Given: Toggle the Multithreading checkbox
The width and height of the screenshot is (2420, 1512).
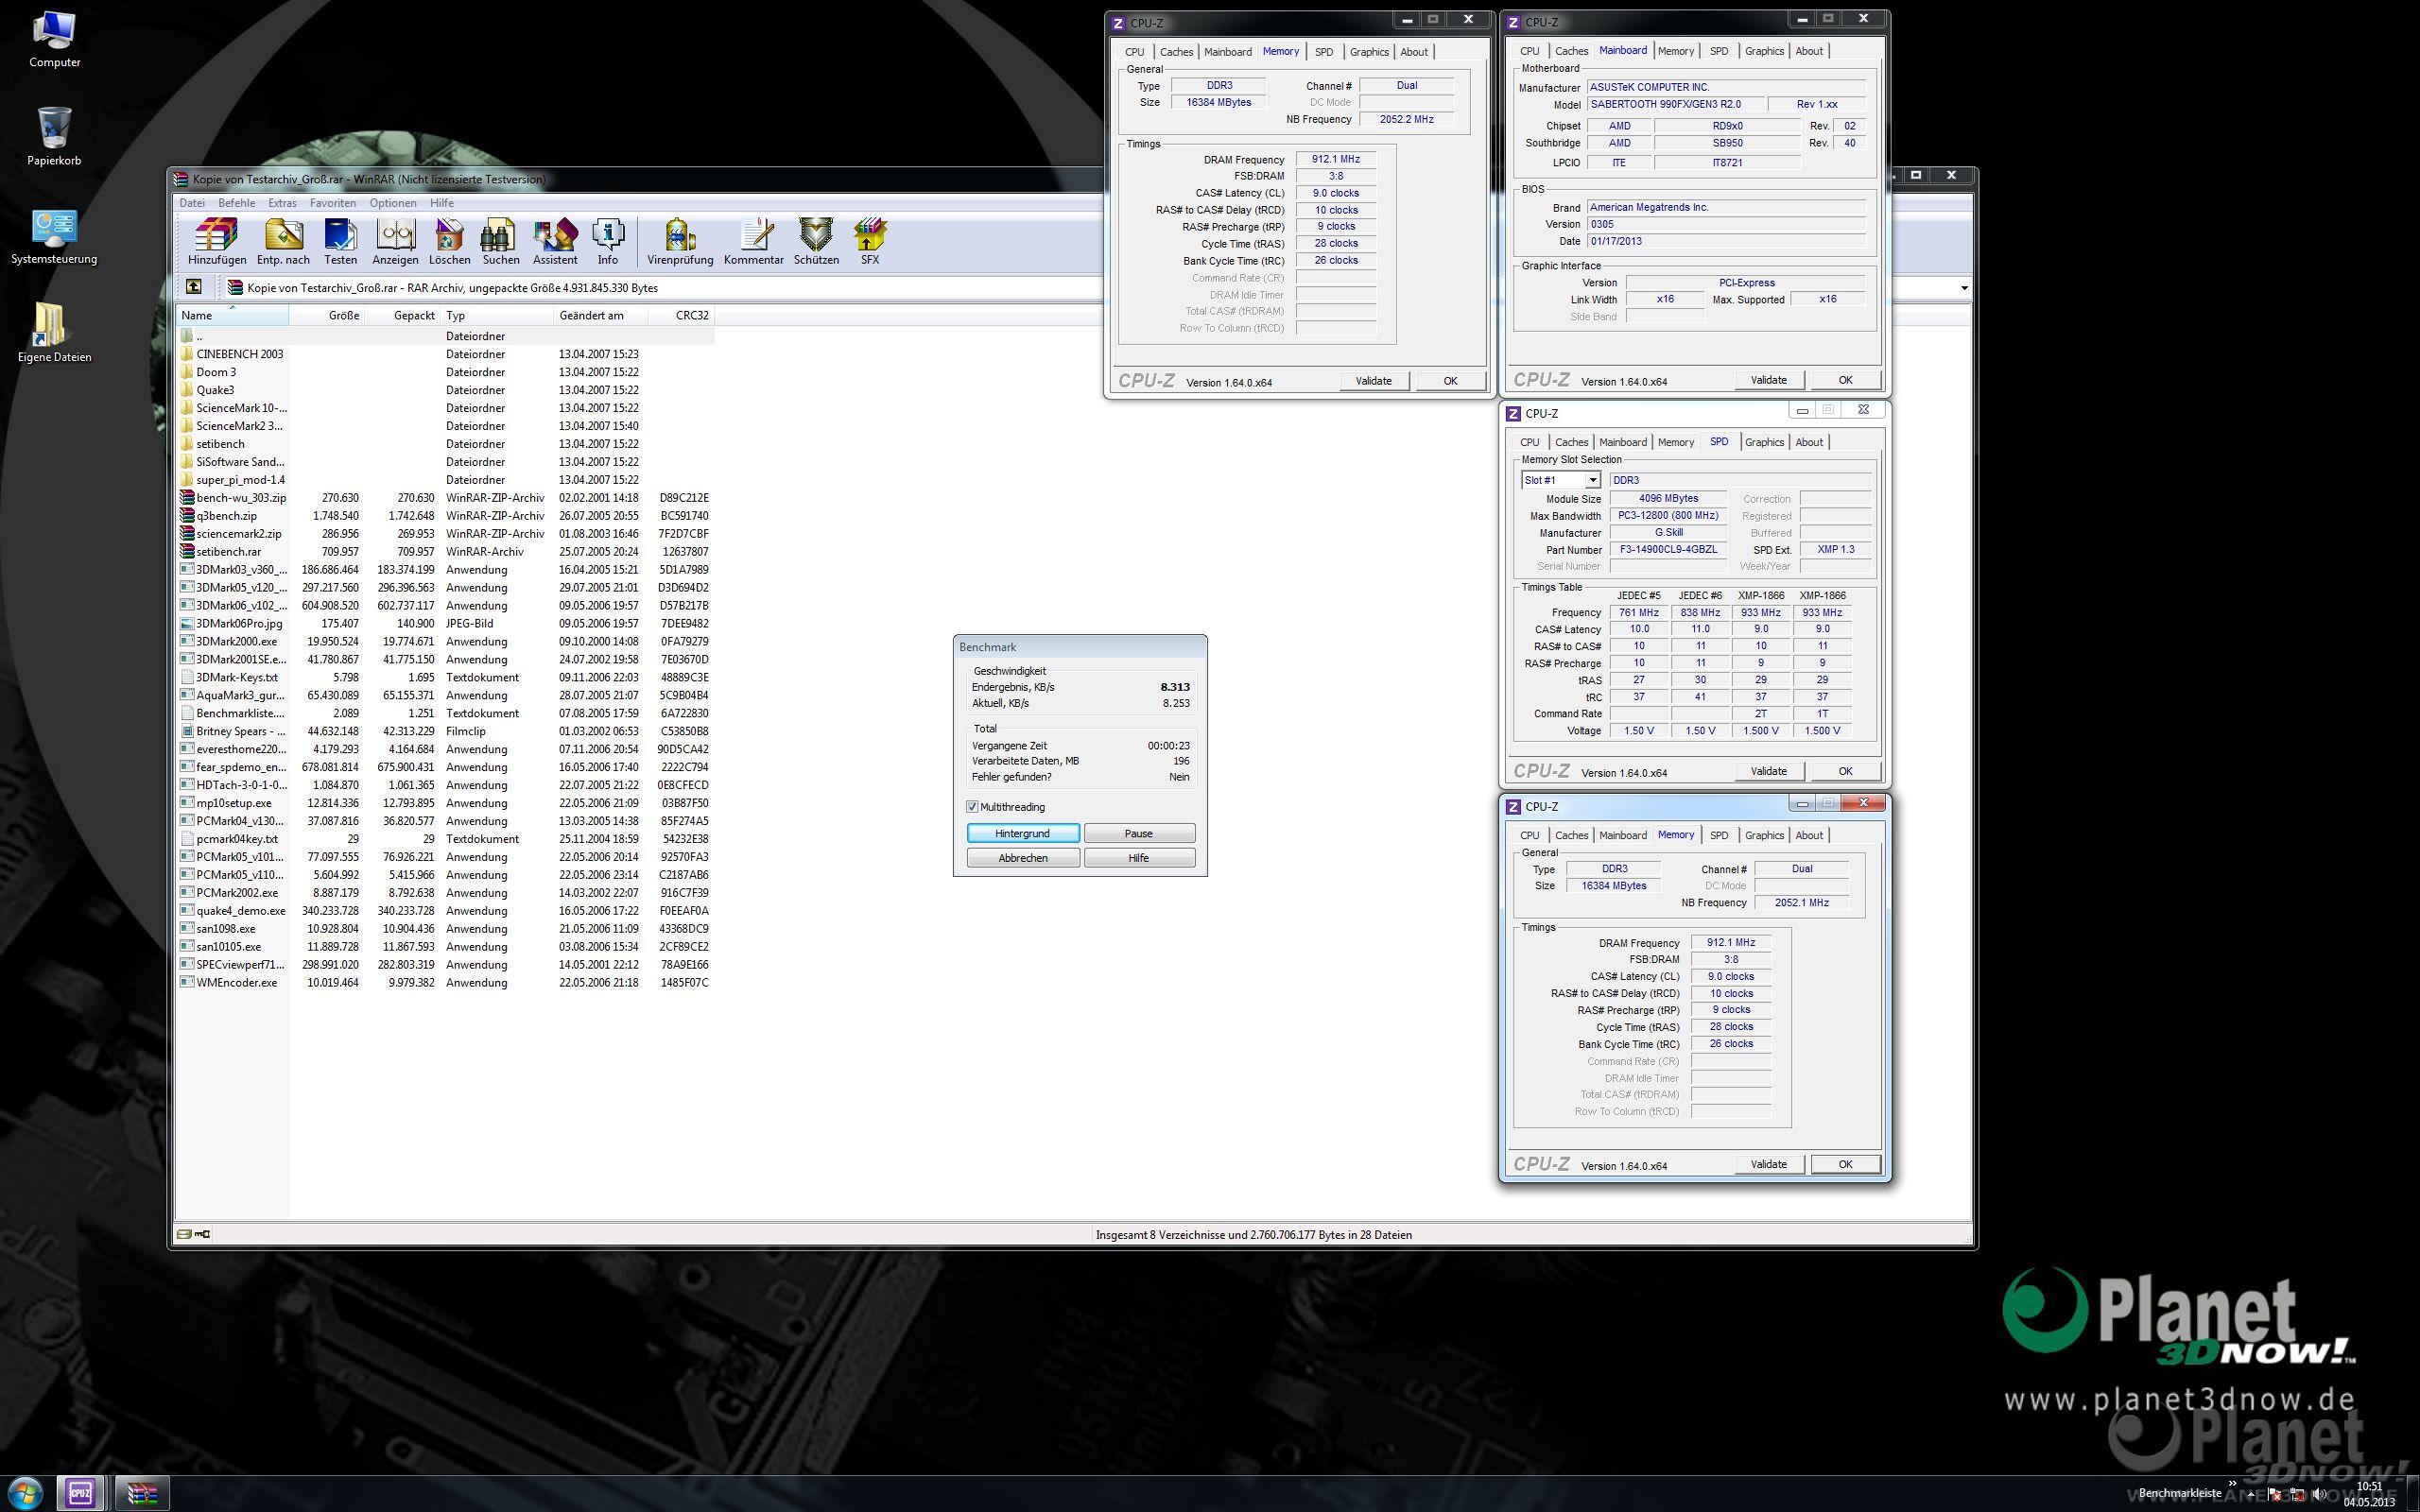Looking at the screenshot, I should click(972, 807).
